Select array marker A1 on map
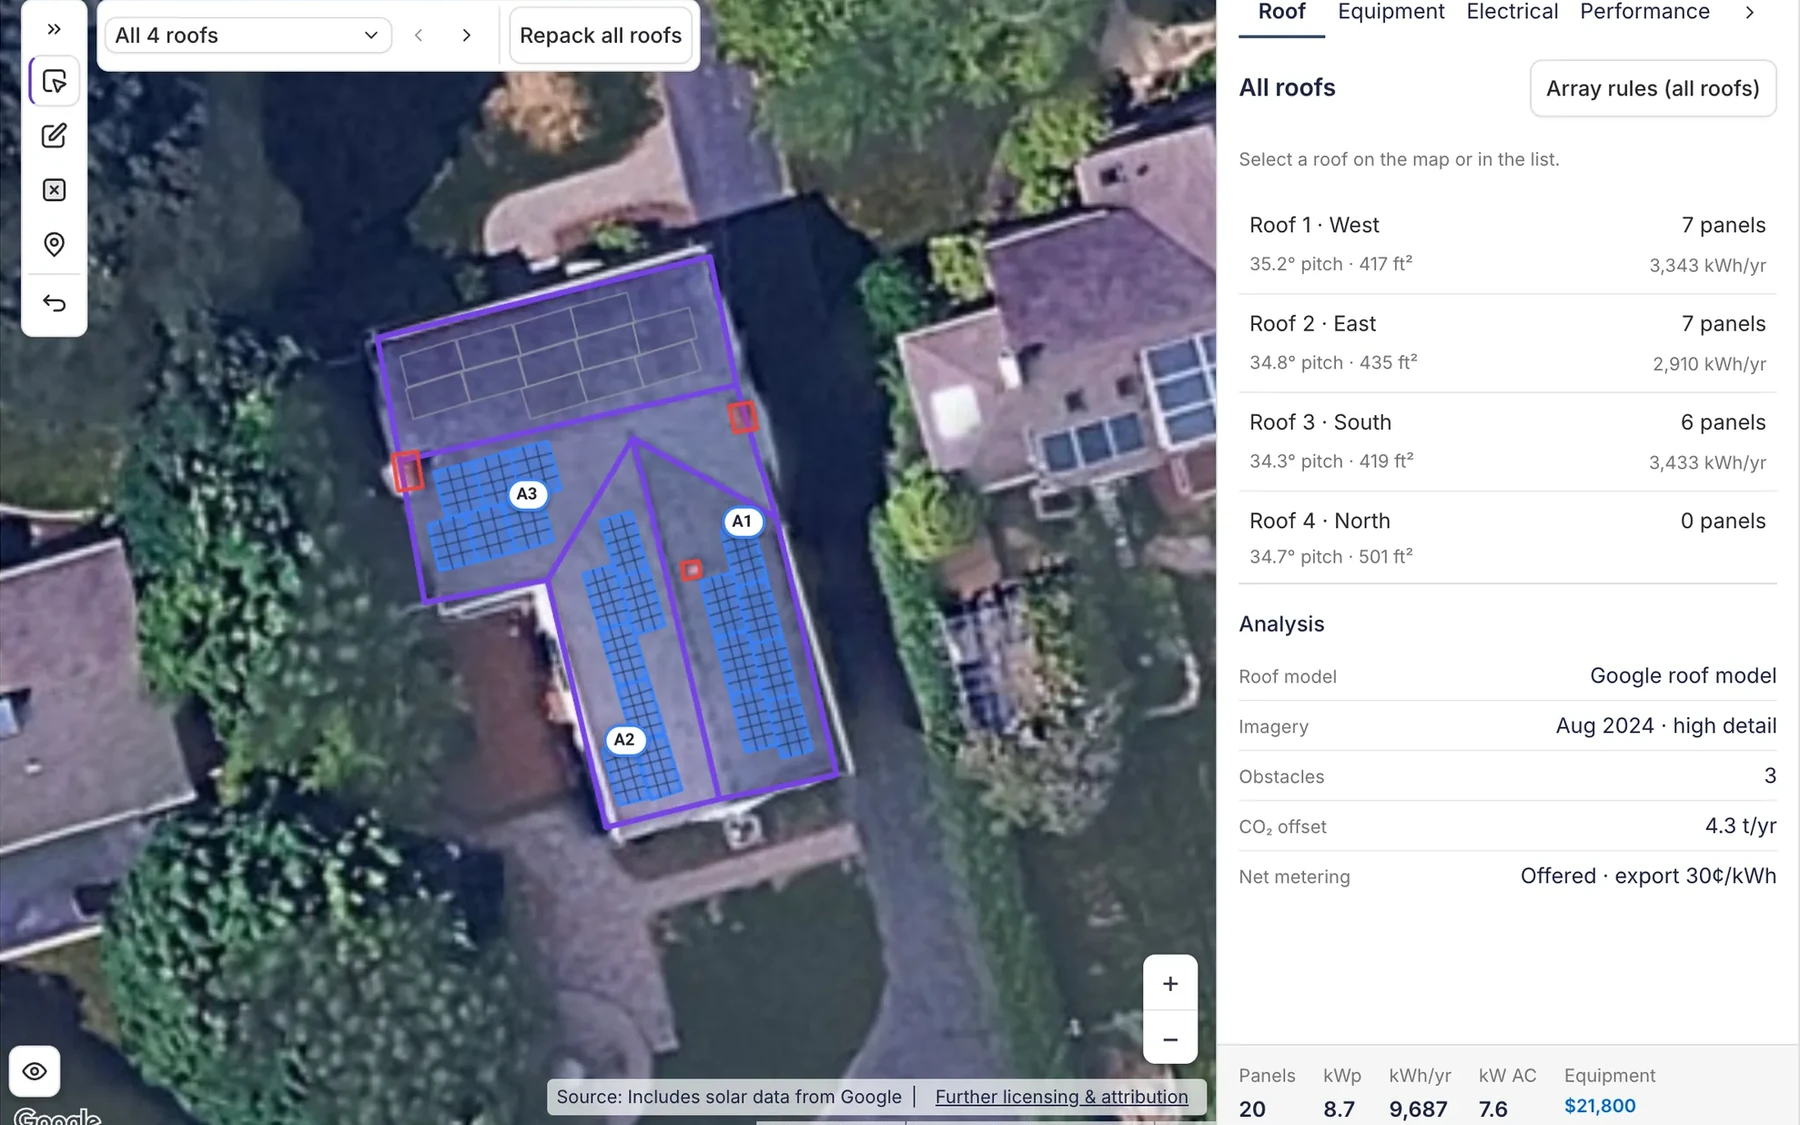Screen dimensions: 1800x1125 742,521
